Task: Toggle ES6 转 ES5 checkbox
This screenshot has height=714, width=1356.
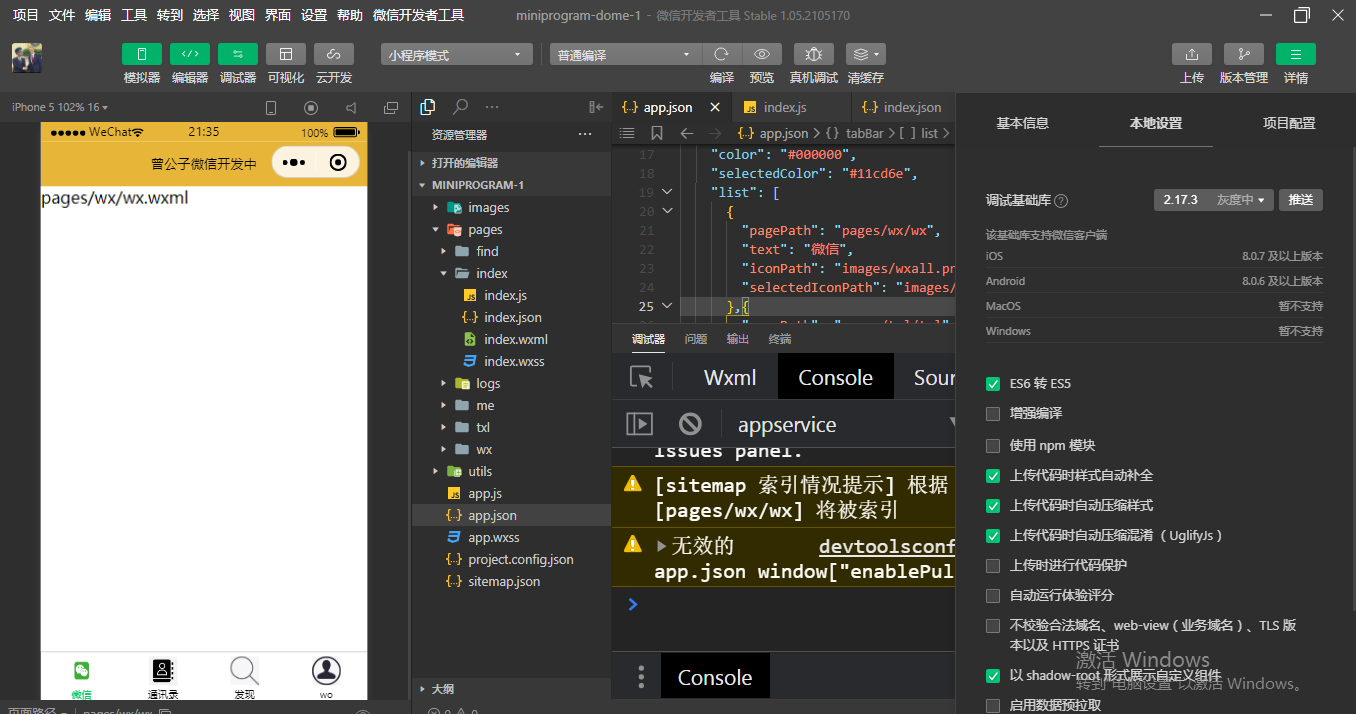Action: pyautogui.click(x=993, y=384)
